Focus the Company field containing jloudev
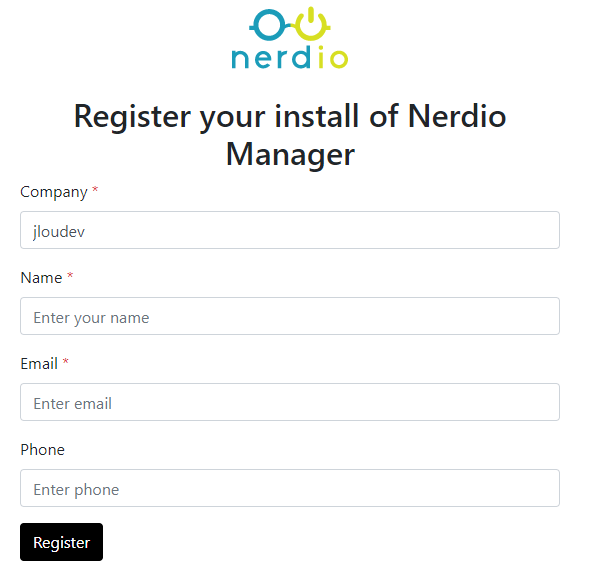Screen dimensions: 592x573 click(290, 230)
